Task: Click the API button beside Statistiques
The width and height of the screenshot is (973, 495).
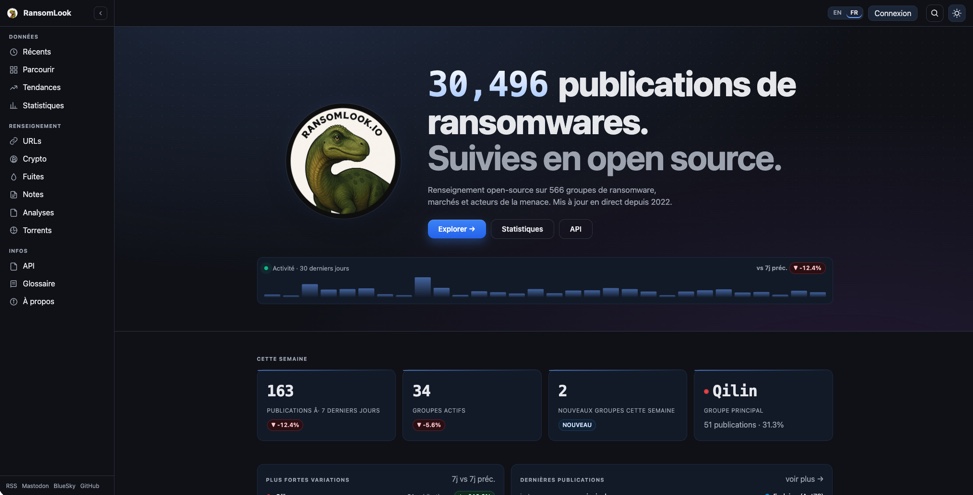Action: [575, 229]
